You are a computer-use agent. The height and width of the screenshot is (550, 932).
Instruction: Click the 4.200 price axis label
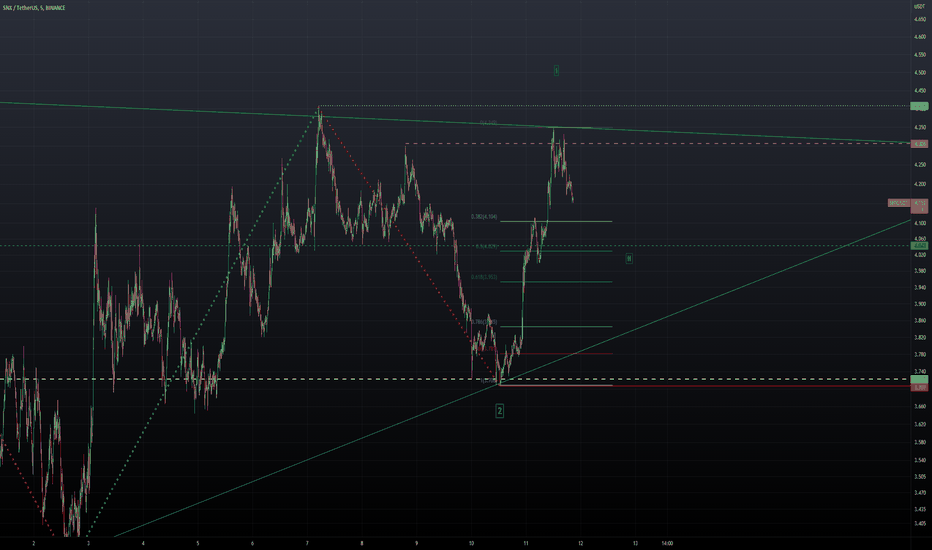pyautogui.click(x=920, y=184)
